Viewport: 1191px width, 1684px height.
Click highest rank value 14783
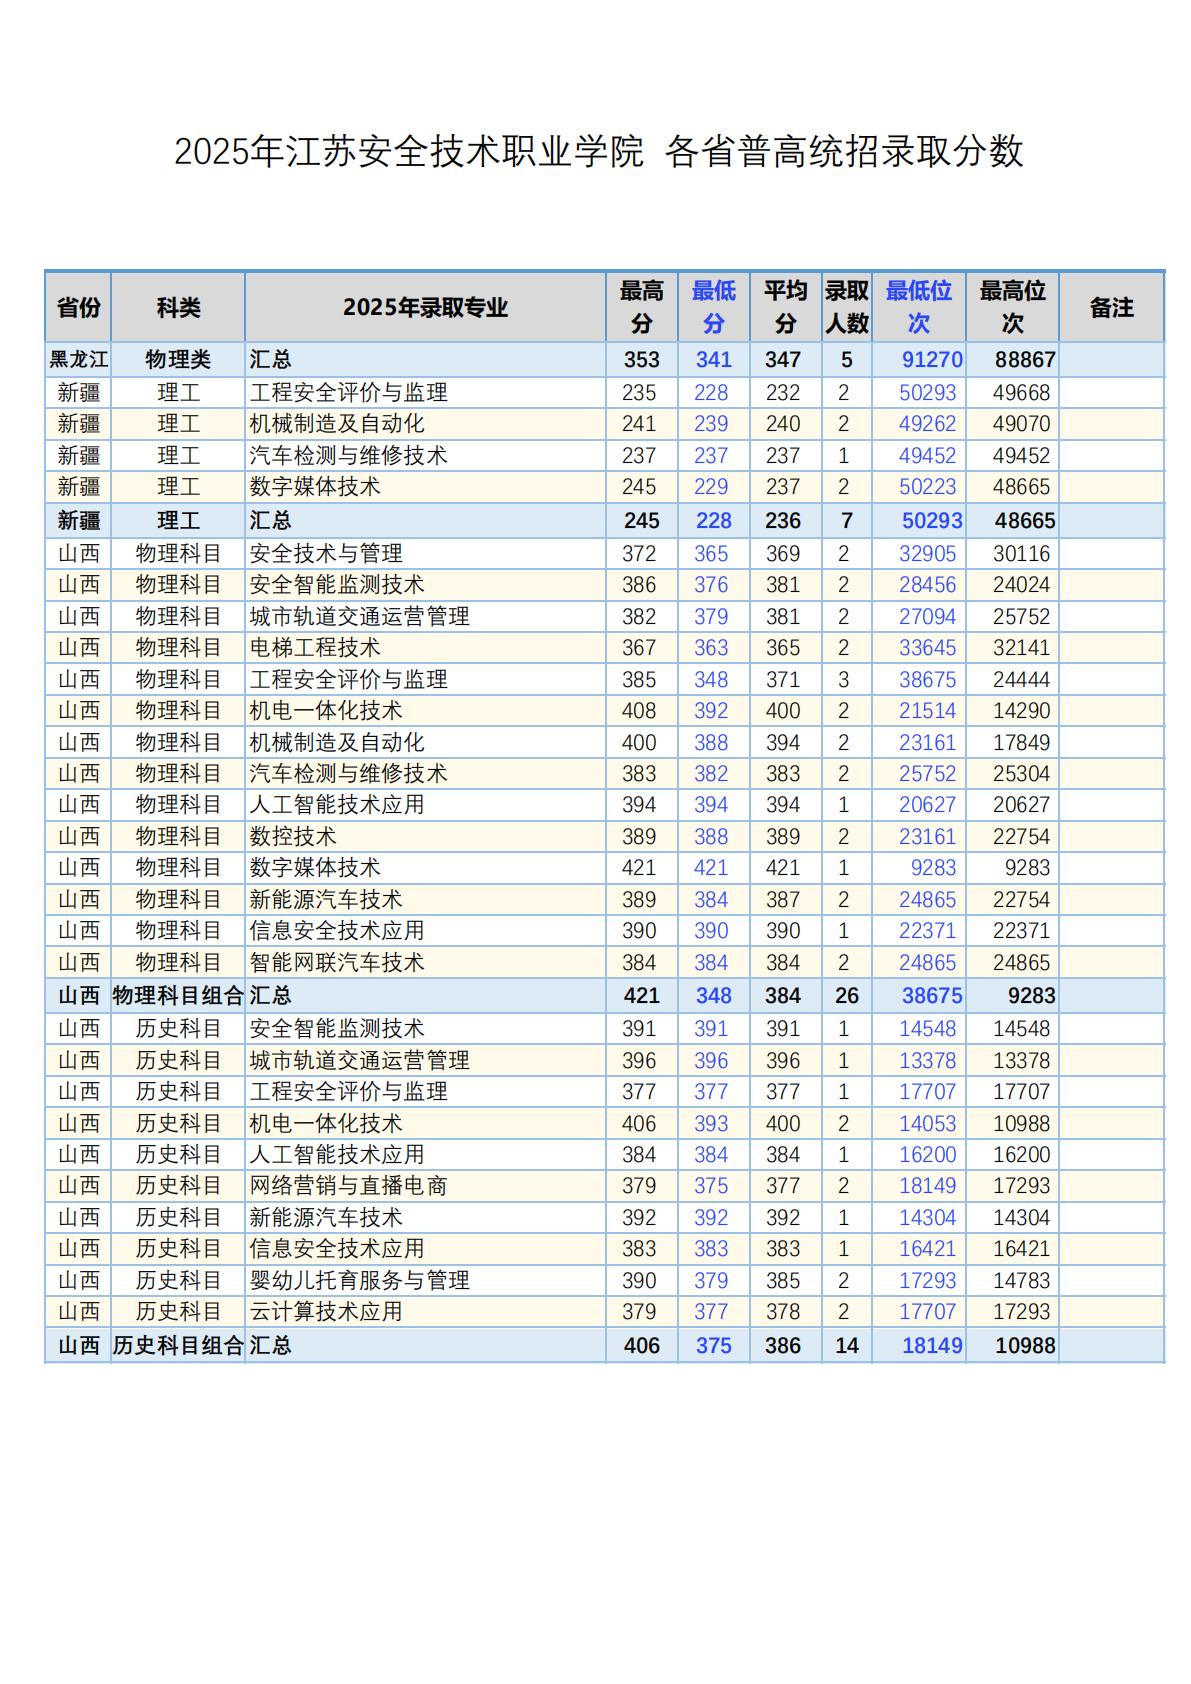[1021, 1281]
